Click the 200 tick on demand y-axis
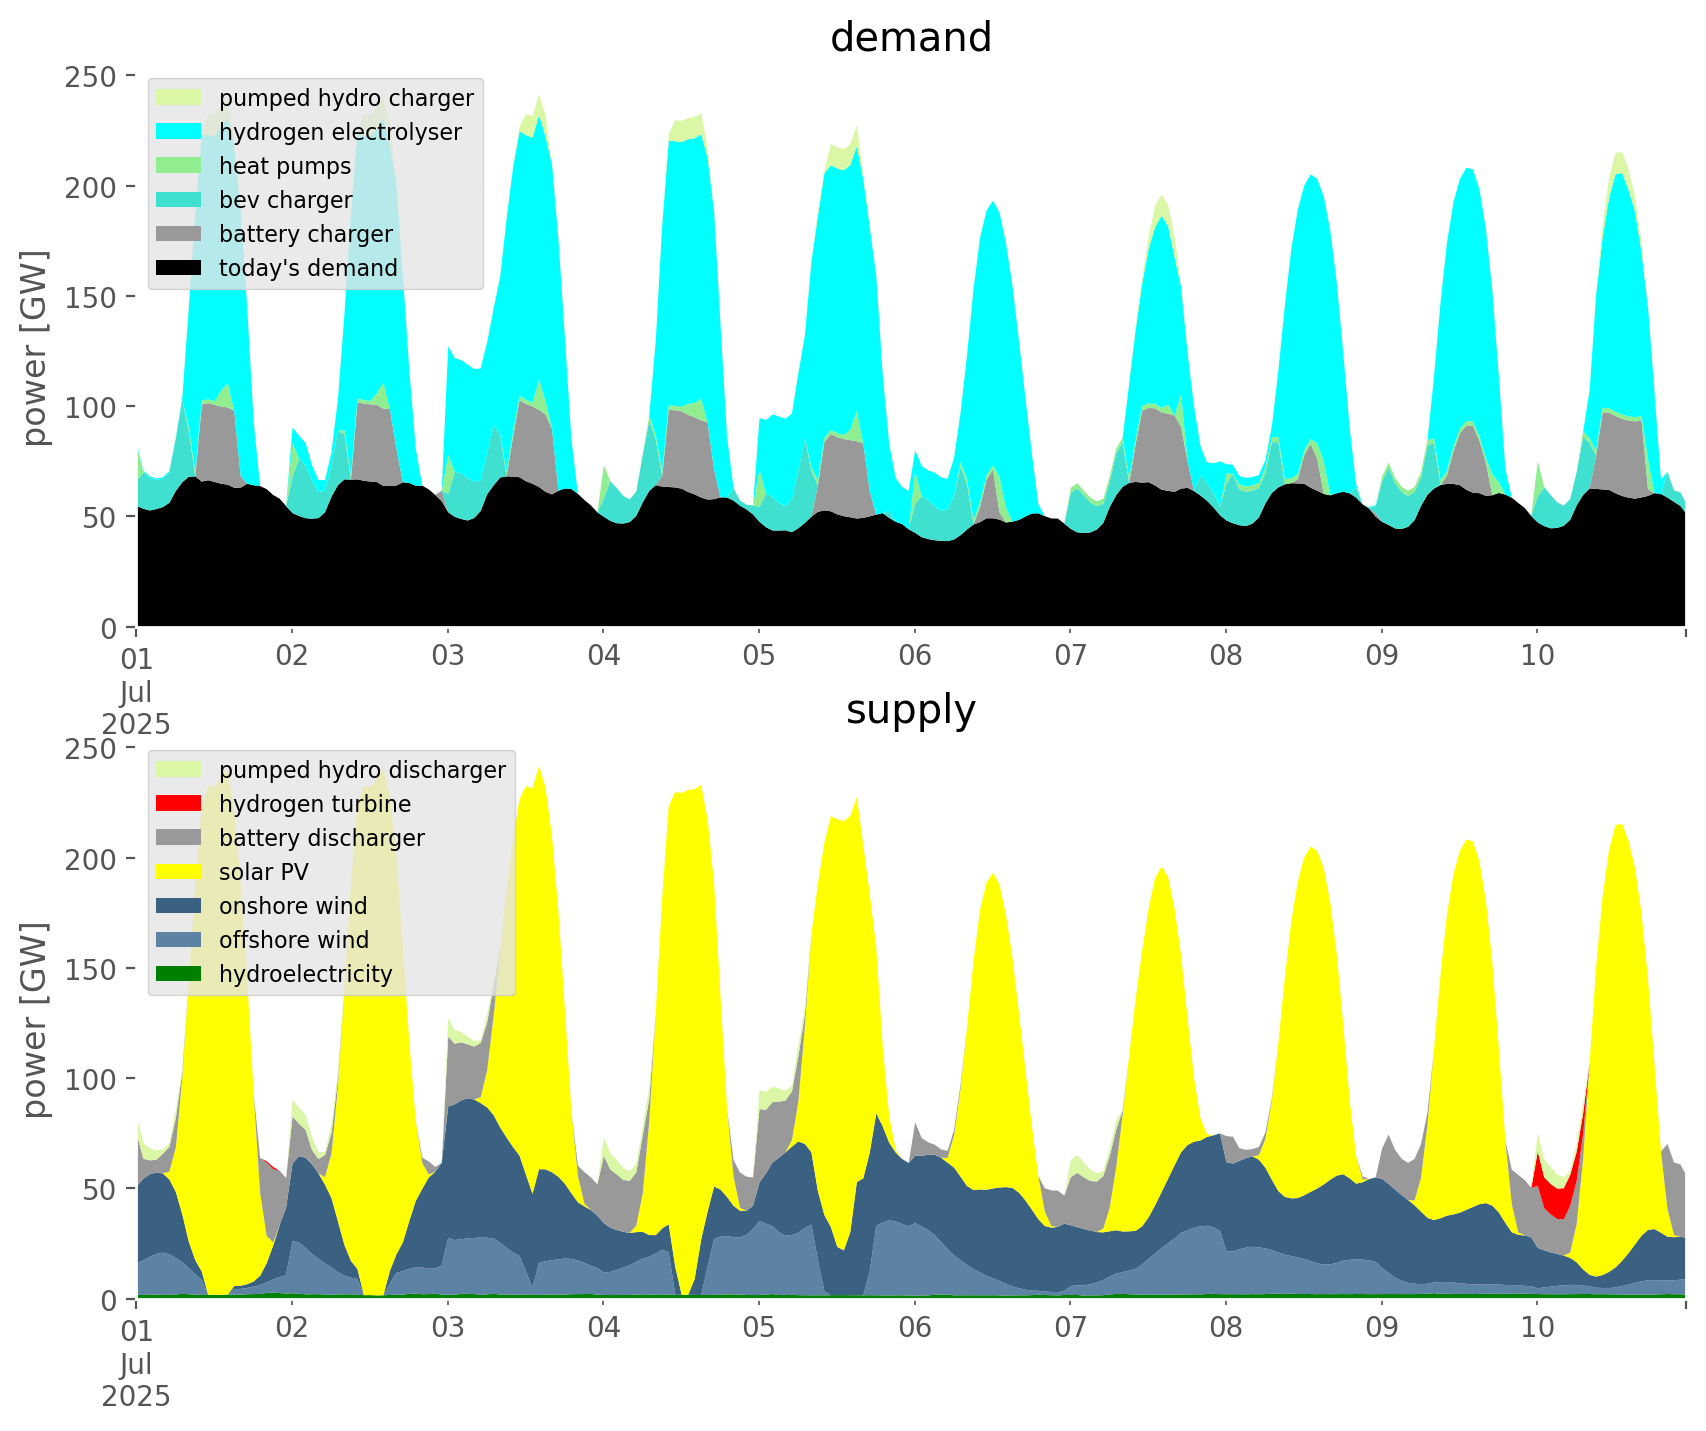 99,187
